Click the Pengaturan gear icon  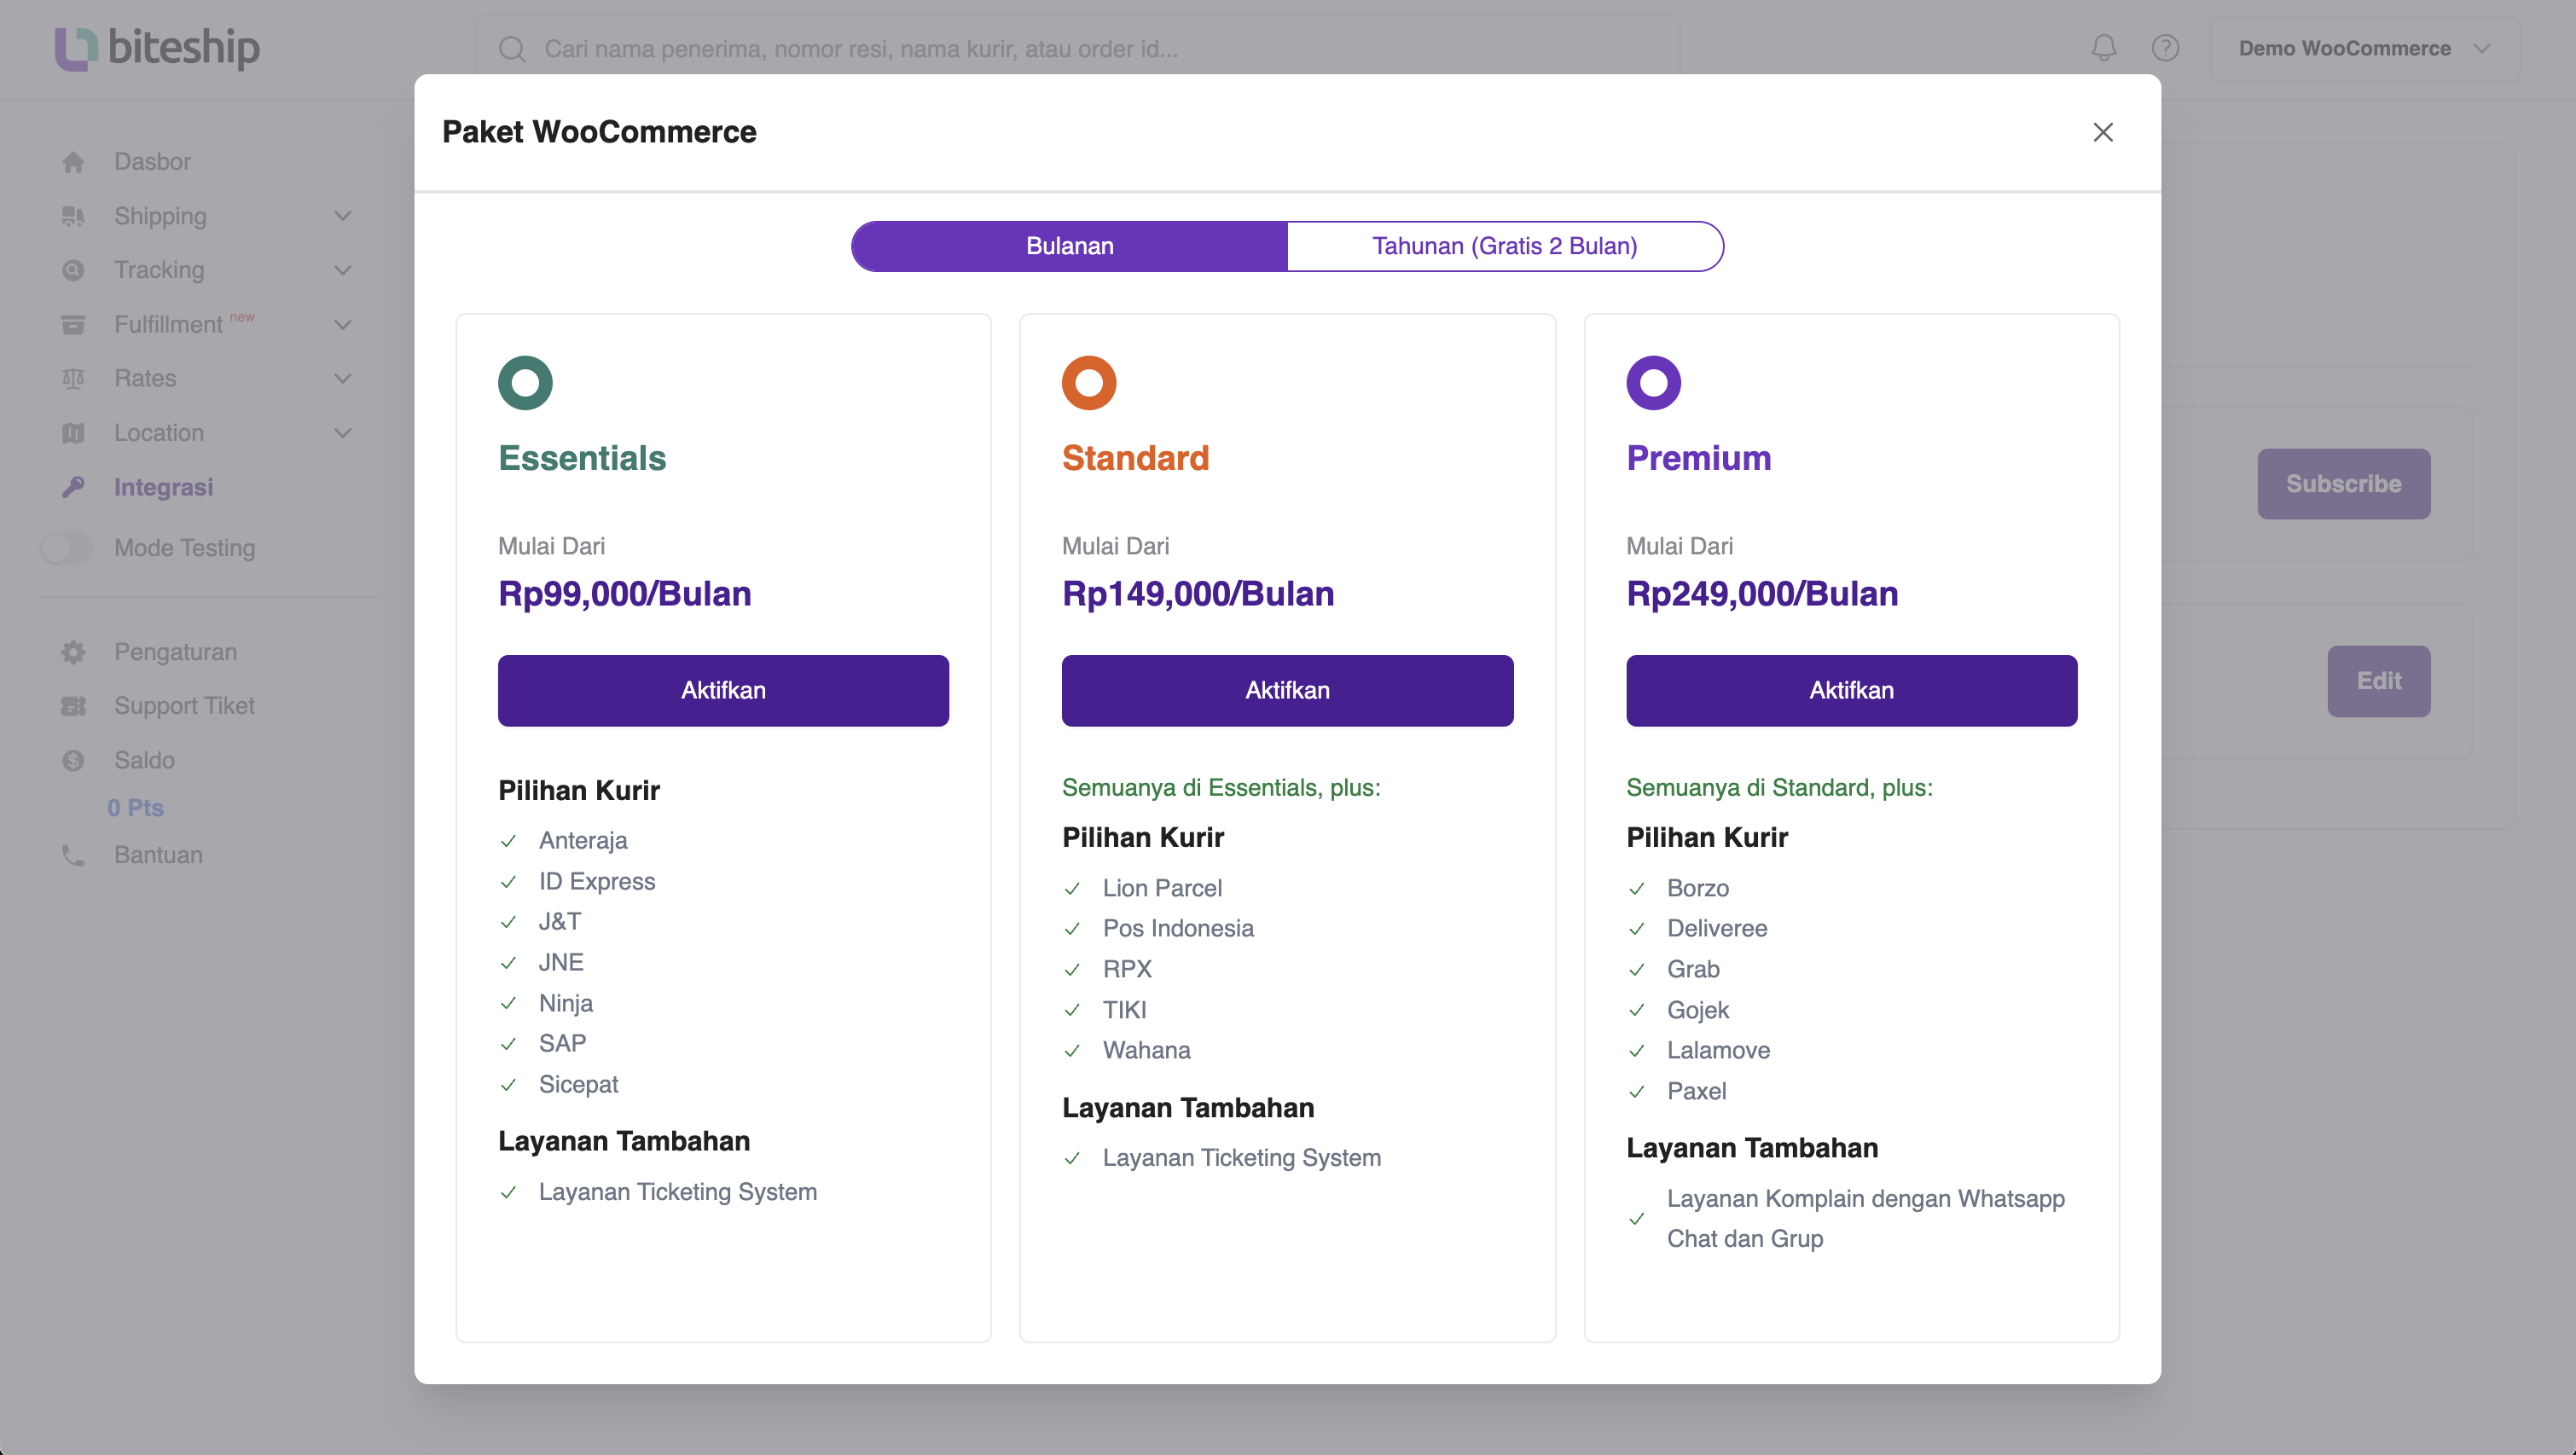[x=73, y=652]
